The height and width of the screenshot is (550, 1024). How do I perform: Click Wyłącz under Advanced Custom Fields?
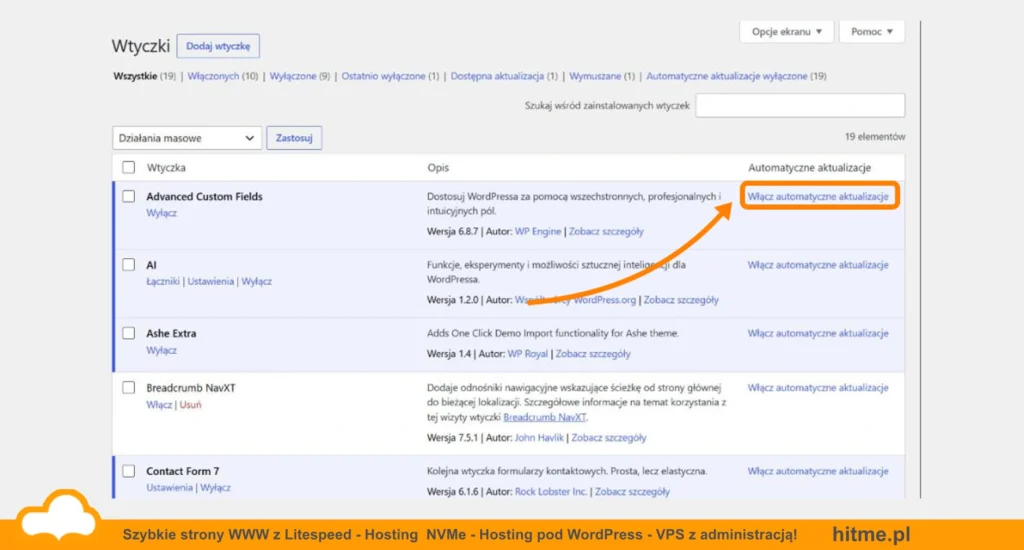click(x=161, y=213)
